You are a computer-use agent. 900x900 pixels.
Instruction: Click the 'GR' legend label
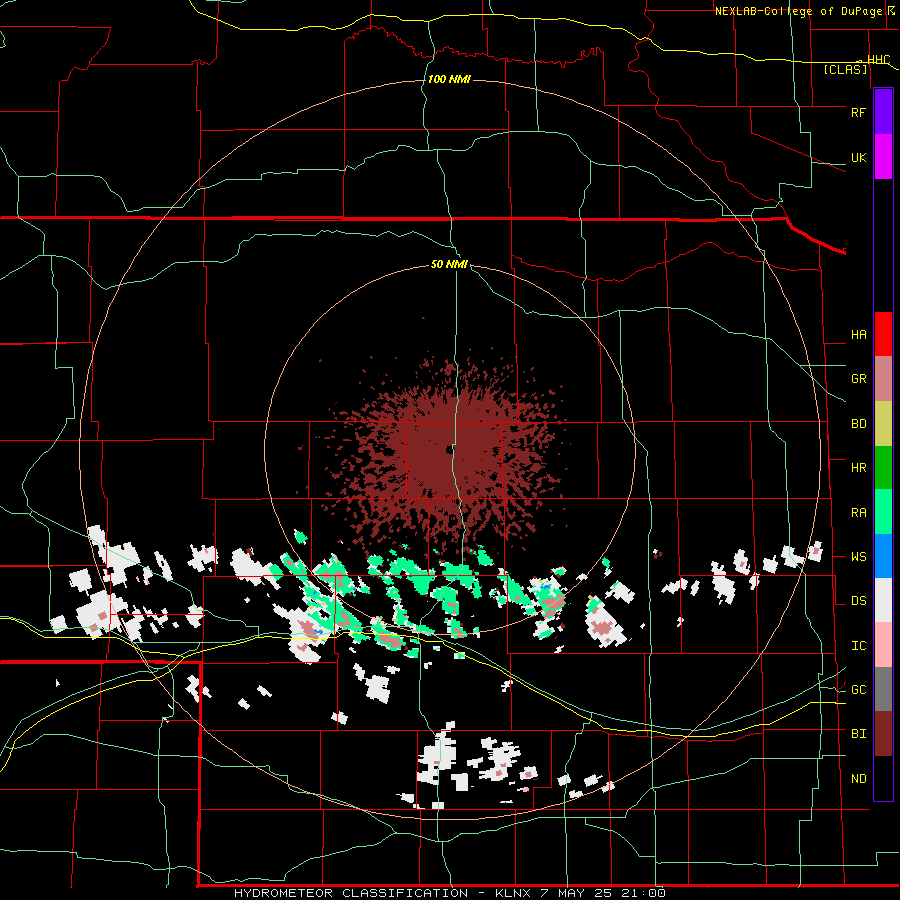coord(858,379)
